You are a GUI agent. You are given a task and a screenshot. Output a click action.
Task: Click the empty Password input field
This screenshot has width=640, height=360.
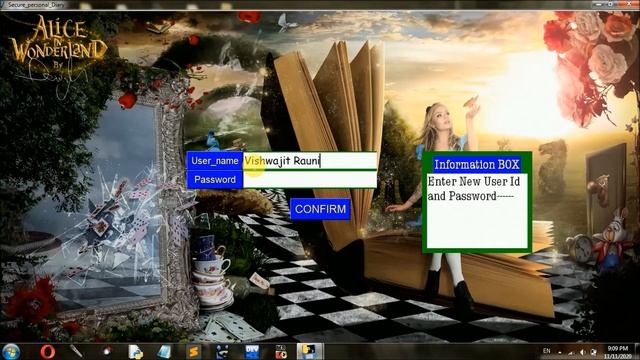[310, 180]
